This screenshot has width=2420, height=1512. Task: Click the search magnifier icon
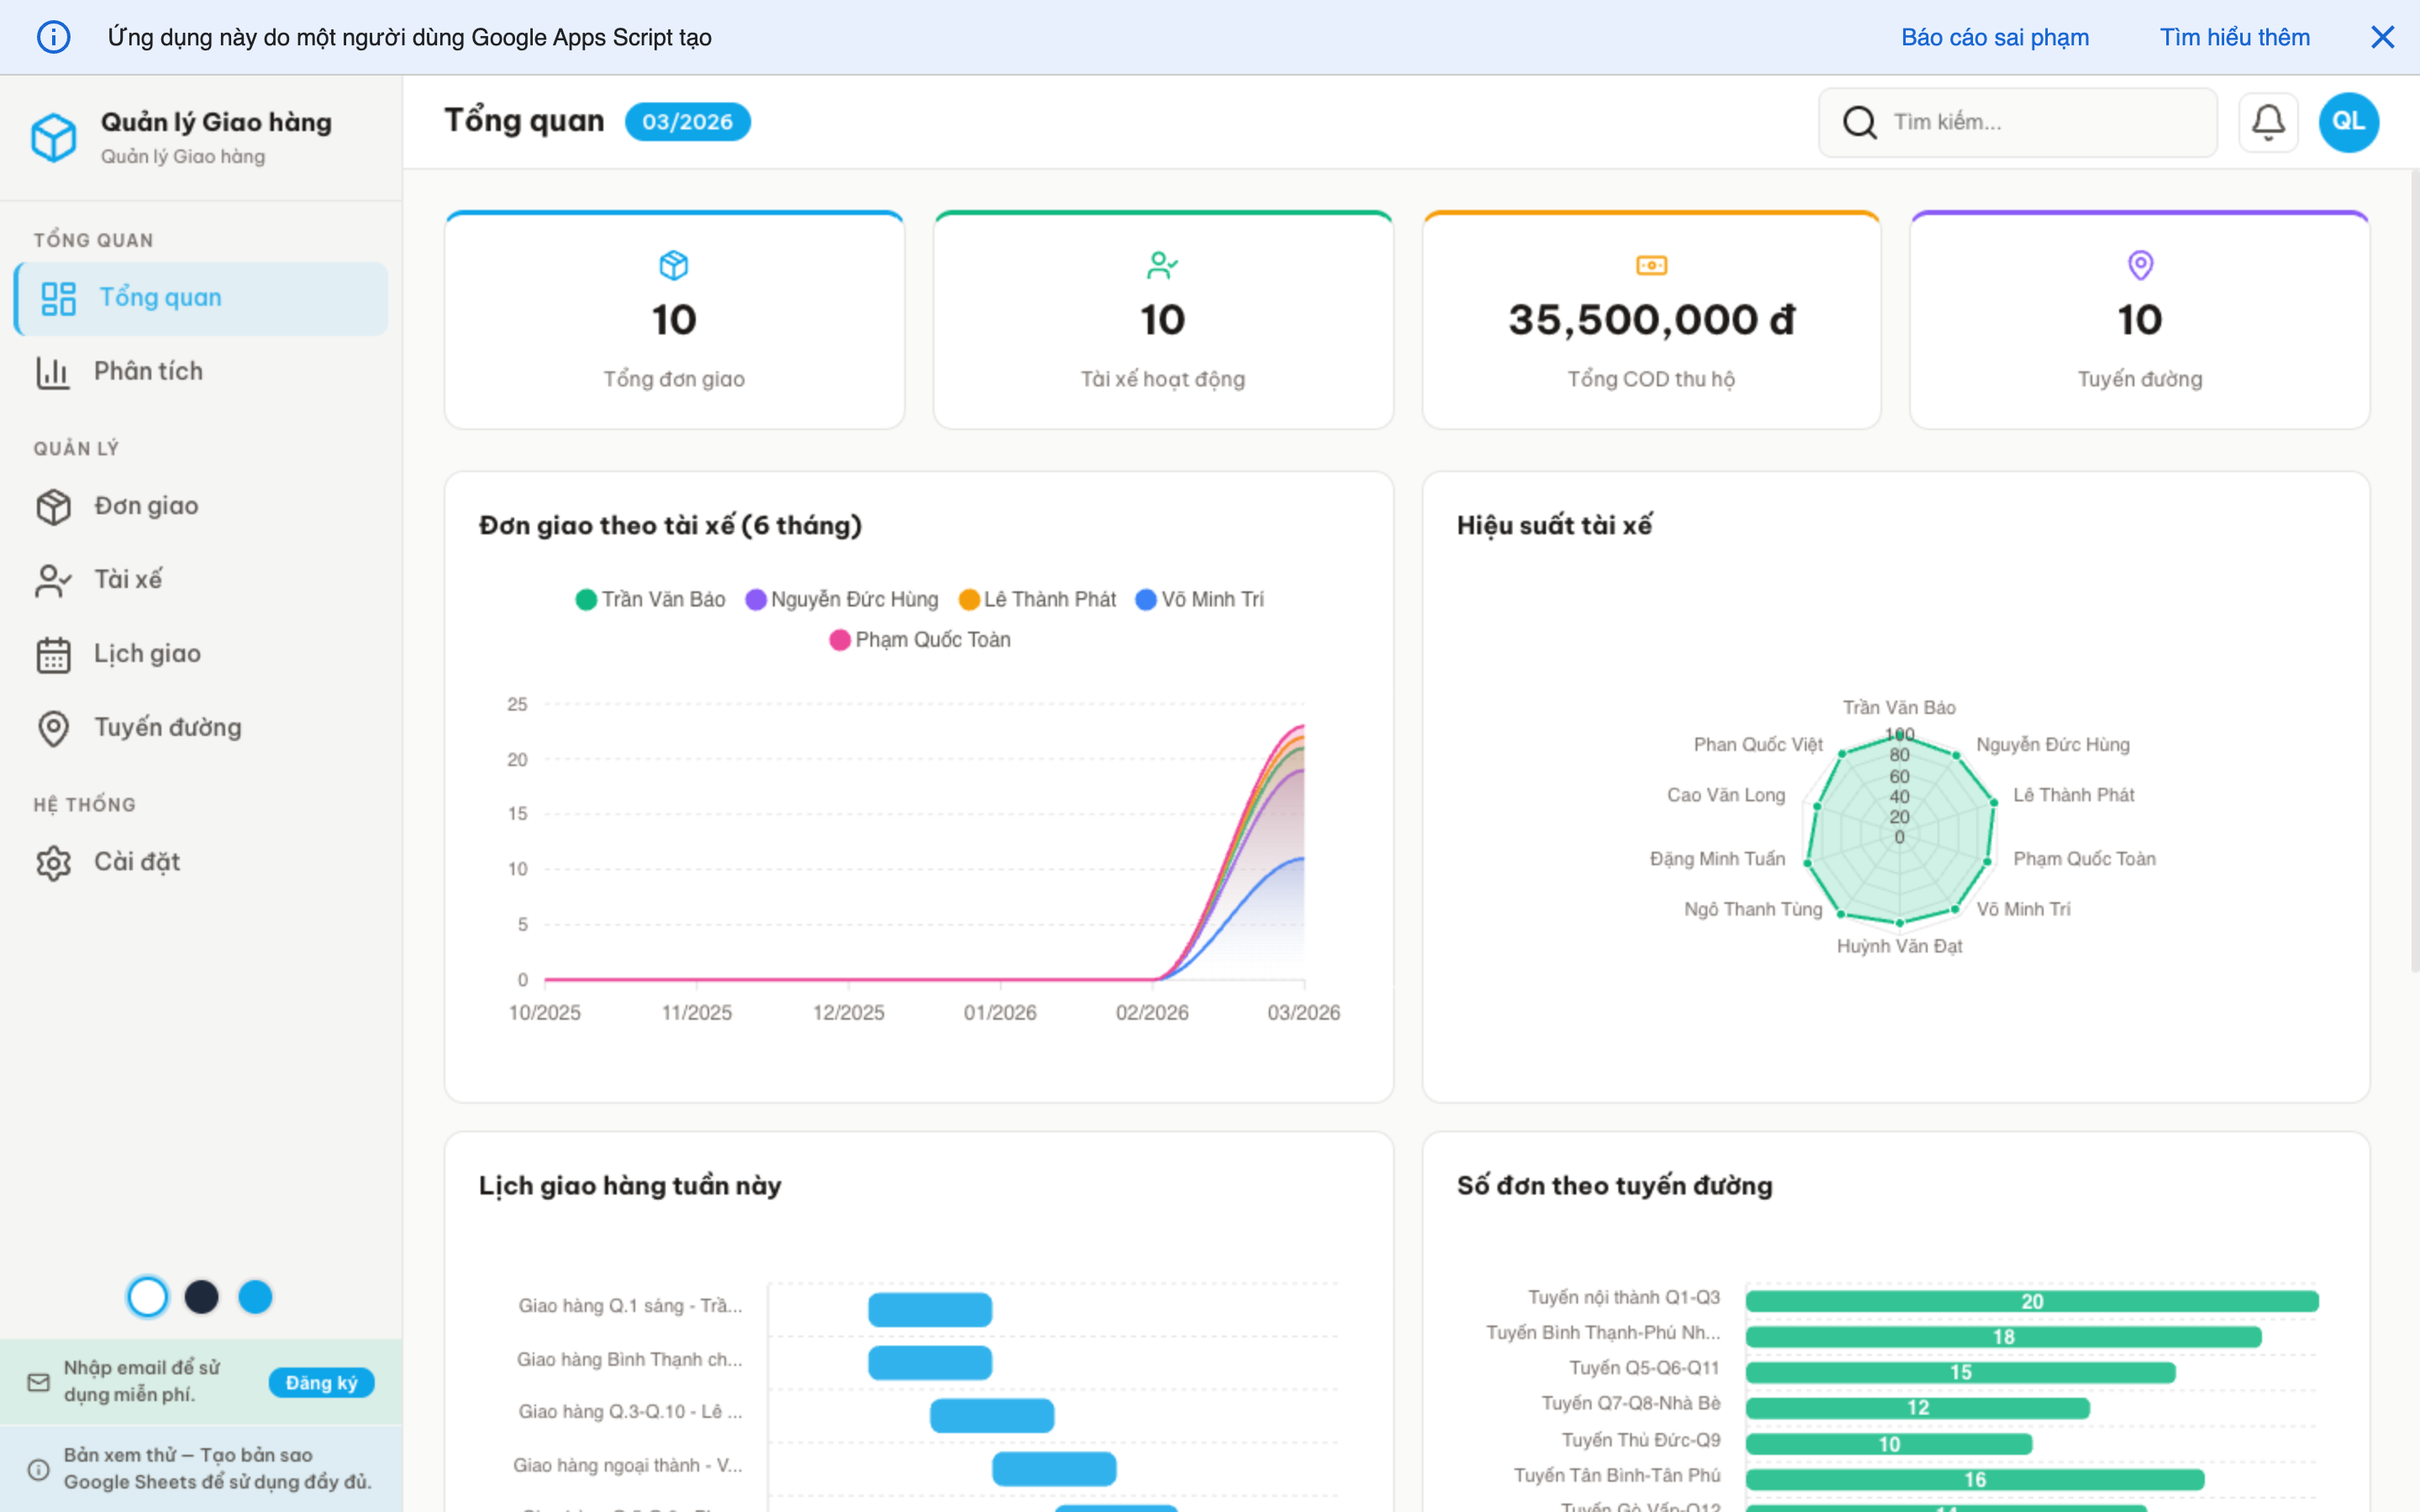tap(1859, 122)
